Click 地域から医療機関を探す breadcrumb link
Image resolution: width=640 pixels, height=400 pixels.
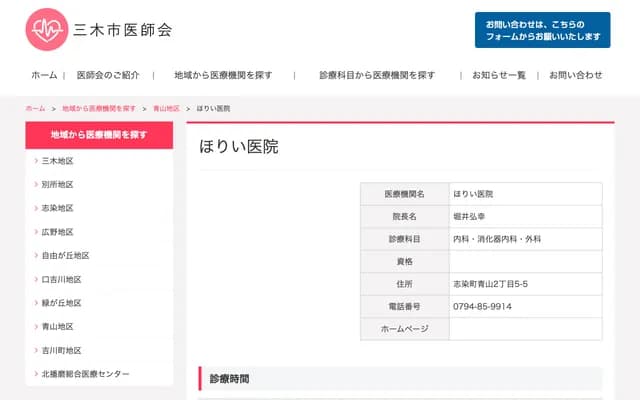pyautogui.click(x=99, y=108)
